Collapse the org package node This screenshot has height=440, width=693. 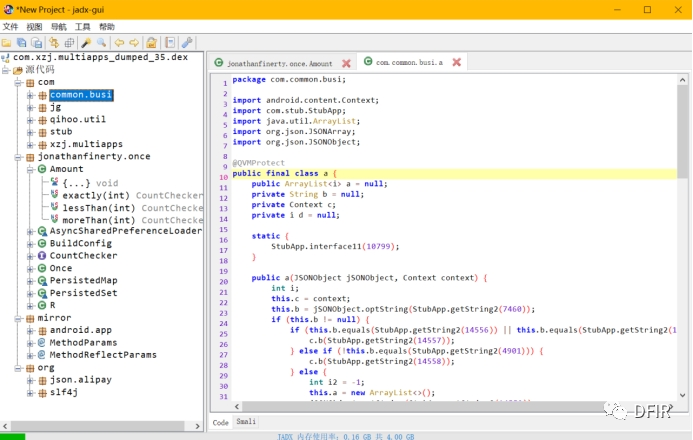pyautogui.click(x=18, y=368)
